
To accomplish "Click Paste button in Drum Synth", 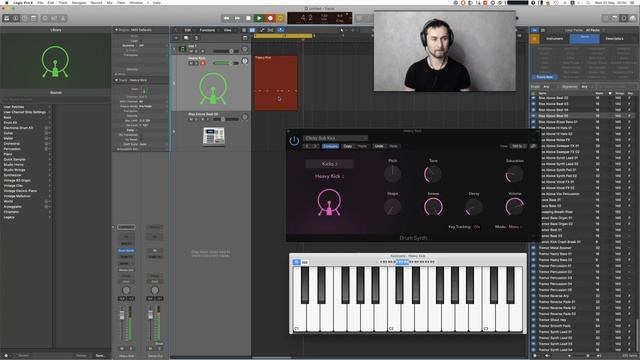I will pos(362,146).
